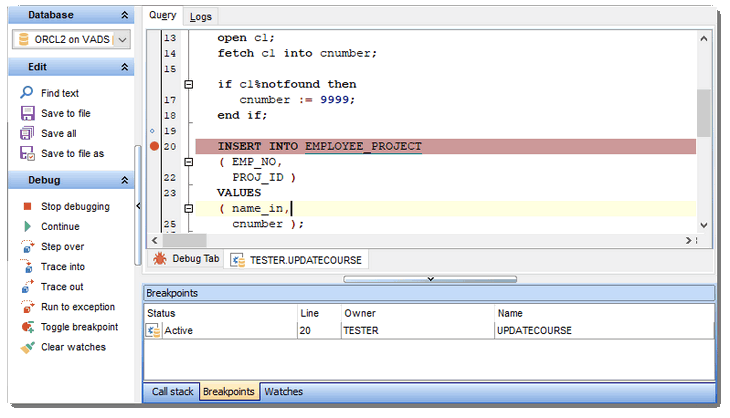Viewport: 730px width, 418px height.
Task: Click the Clear watches broom icon
Action: tap(28, 347)
